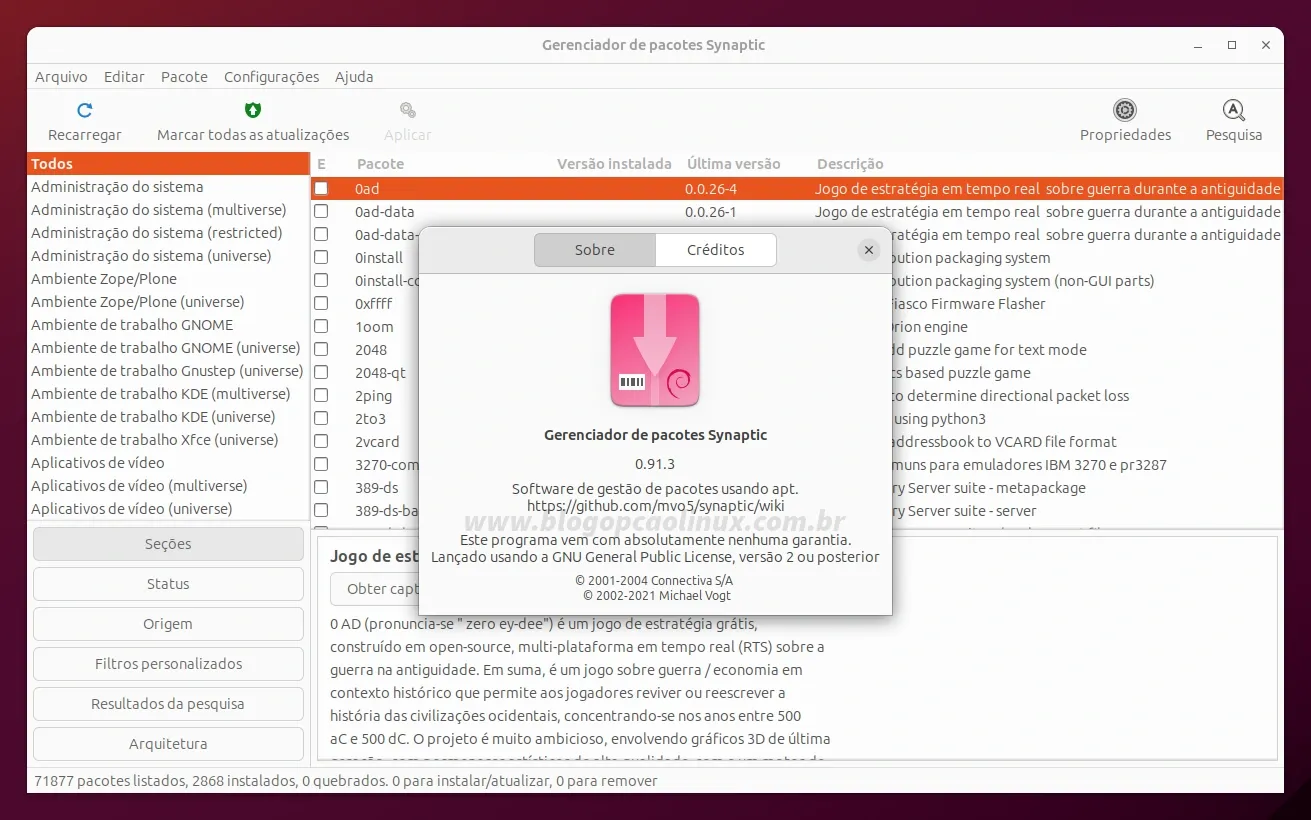Open the Configurações menu
This screenshot has width=1311, height=820.
[272, 77]
